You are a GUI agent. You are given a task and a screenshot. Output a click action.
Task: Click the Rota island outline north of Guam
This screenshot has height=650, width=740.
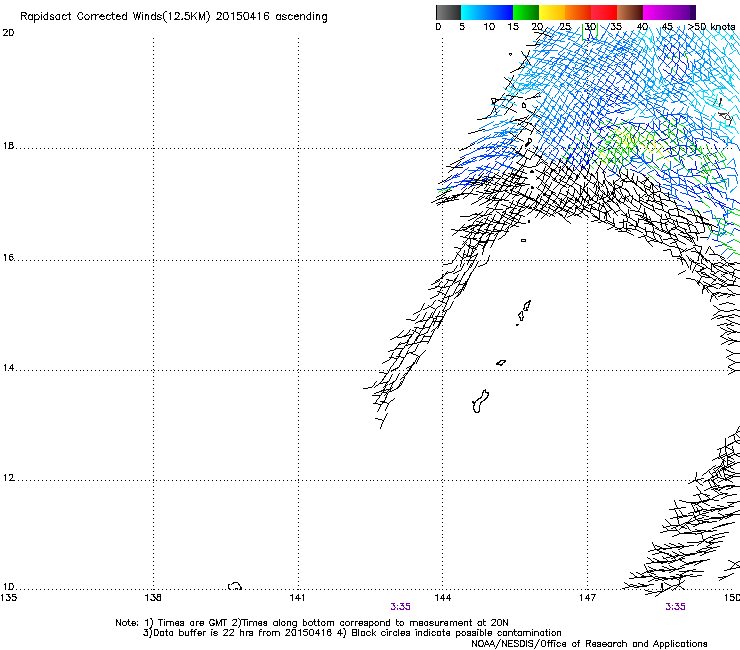[501, 363]
